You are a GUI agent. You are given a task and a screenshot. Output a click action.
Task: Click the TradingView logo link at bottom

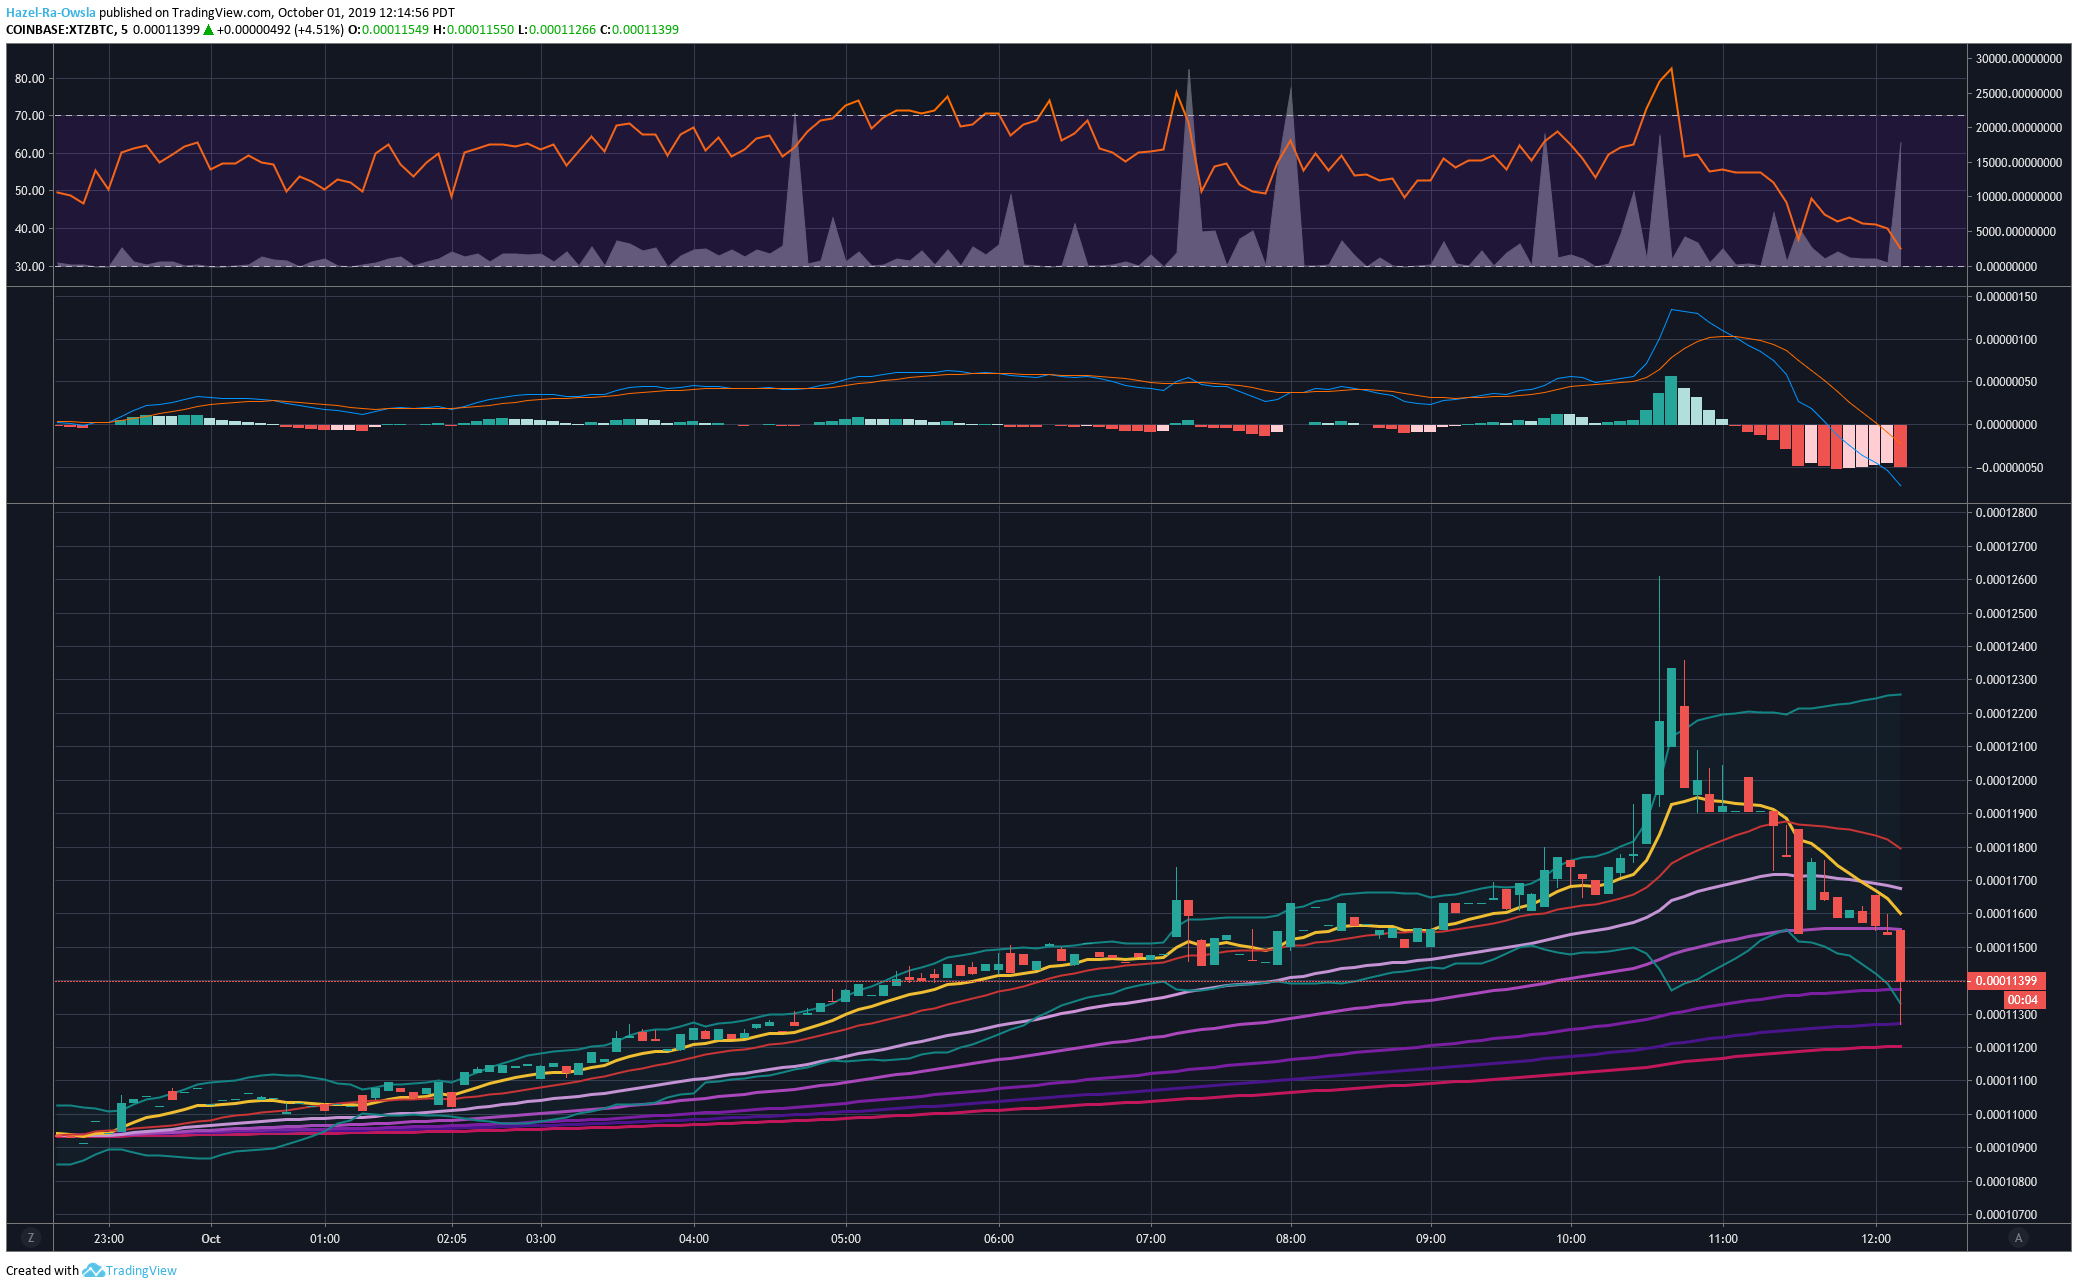(x=130, y=1270)
